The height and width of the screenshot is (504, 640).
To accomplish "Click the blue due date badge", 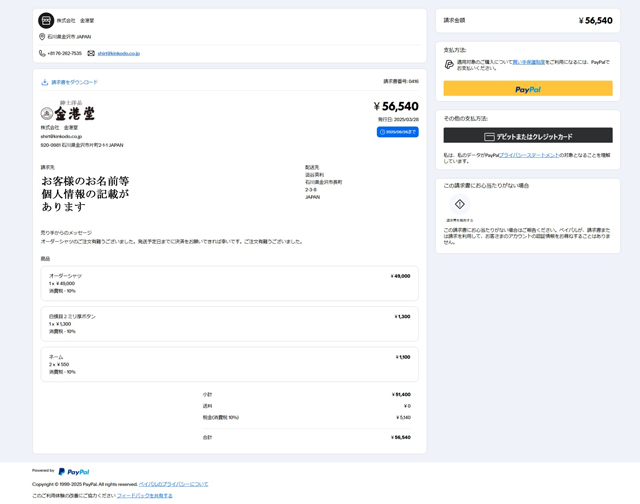I will point(397,132).
